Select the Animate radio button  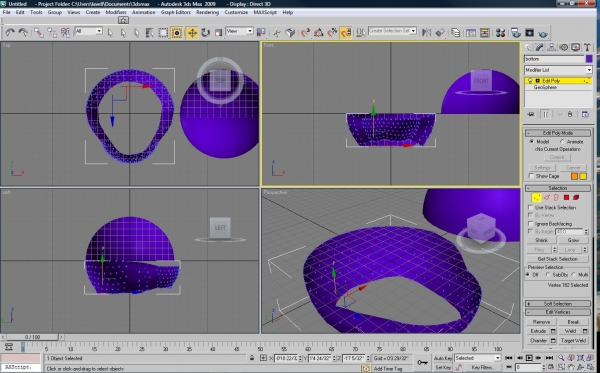[562, 142]
